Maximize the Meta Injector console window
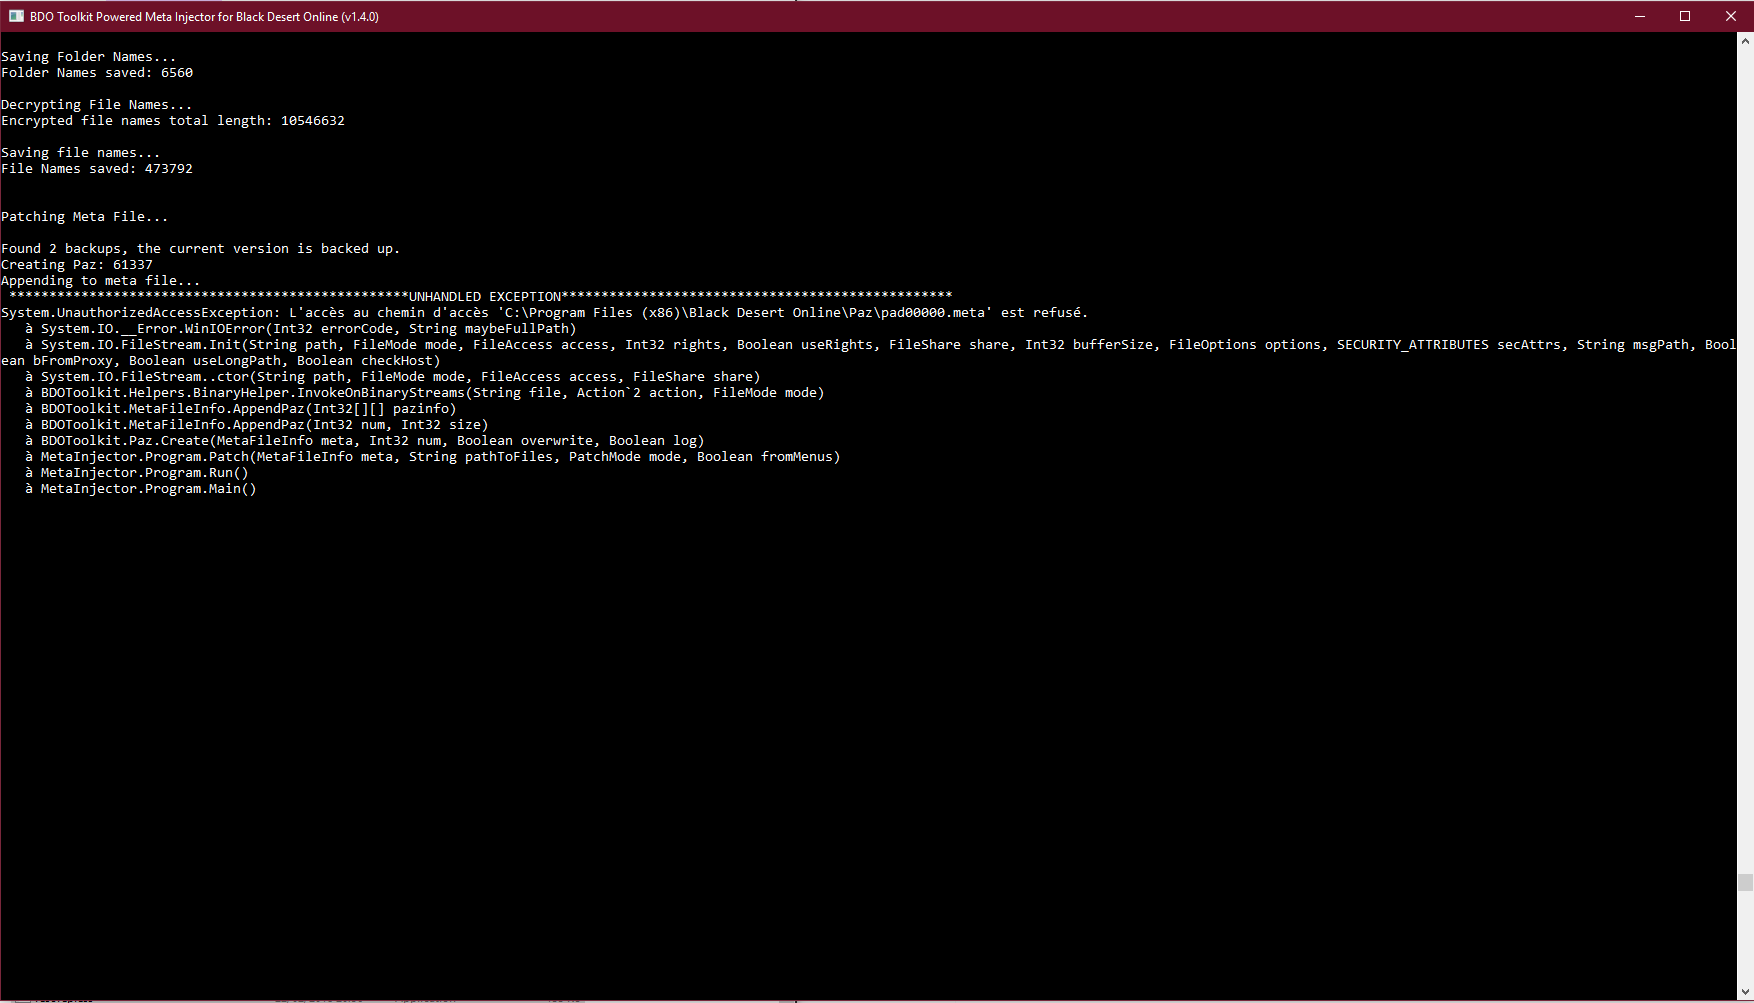1754x1003 pixels. click(x=1685, y=16)
